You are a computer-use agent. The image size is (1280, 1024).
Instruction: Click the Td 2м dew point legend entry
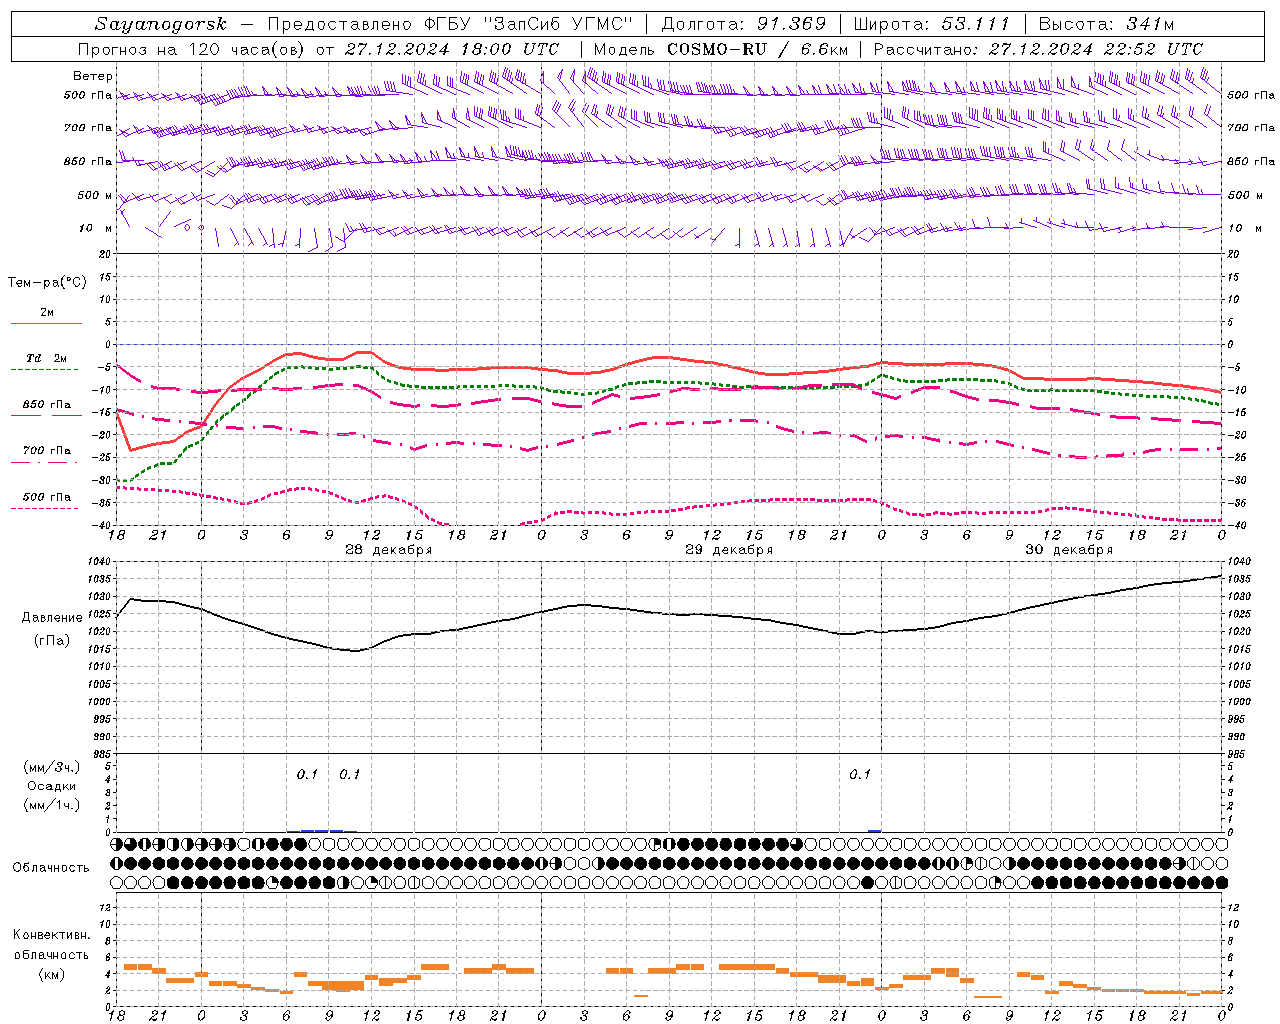(46, 358)
